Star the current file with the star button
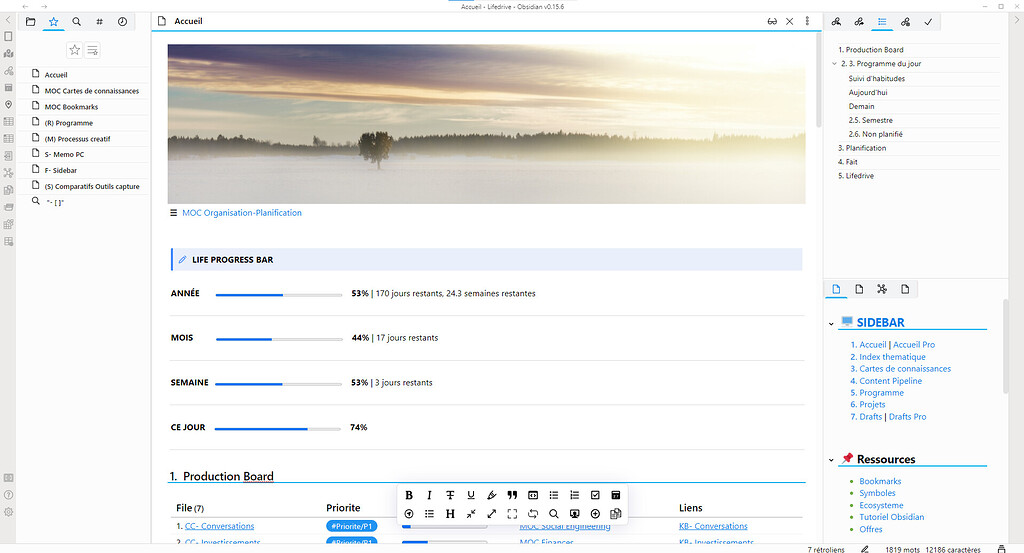 click(x=74, y=50)
